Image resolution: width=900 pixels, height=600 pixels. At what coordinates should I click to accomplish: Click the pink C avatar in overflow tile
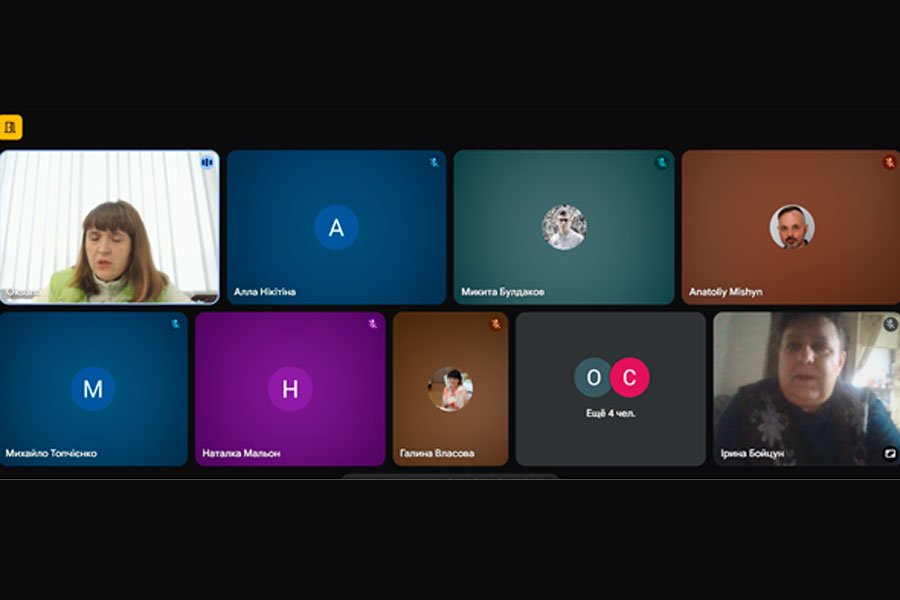click(x=630, y=377)
